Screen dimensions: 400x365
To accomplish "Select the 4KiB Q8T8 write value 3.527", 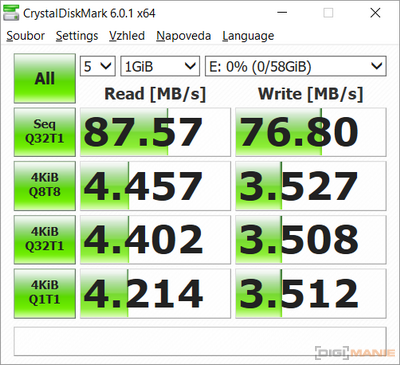I will click(x=311, y=186).
